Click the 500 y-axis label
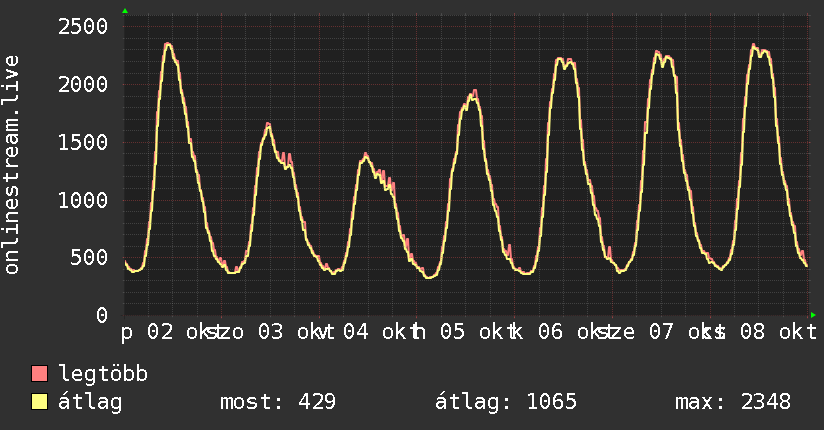Viewport: 824px width, 430px height. [x=89, y=258]
